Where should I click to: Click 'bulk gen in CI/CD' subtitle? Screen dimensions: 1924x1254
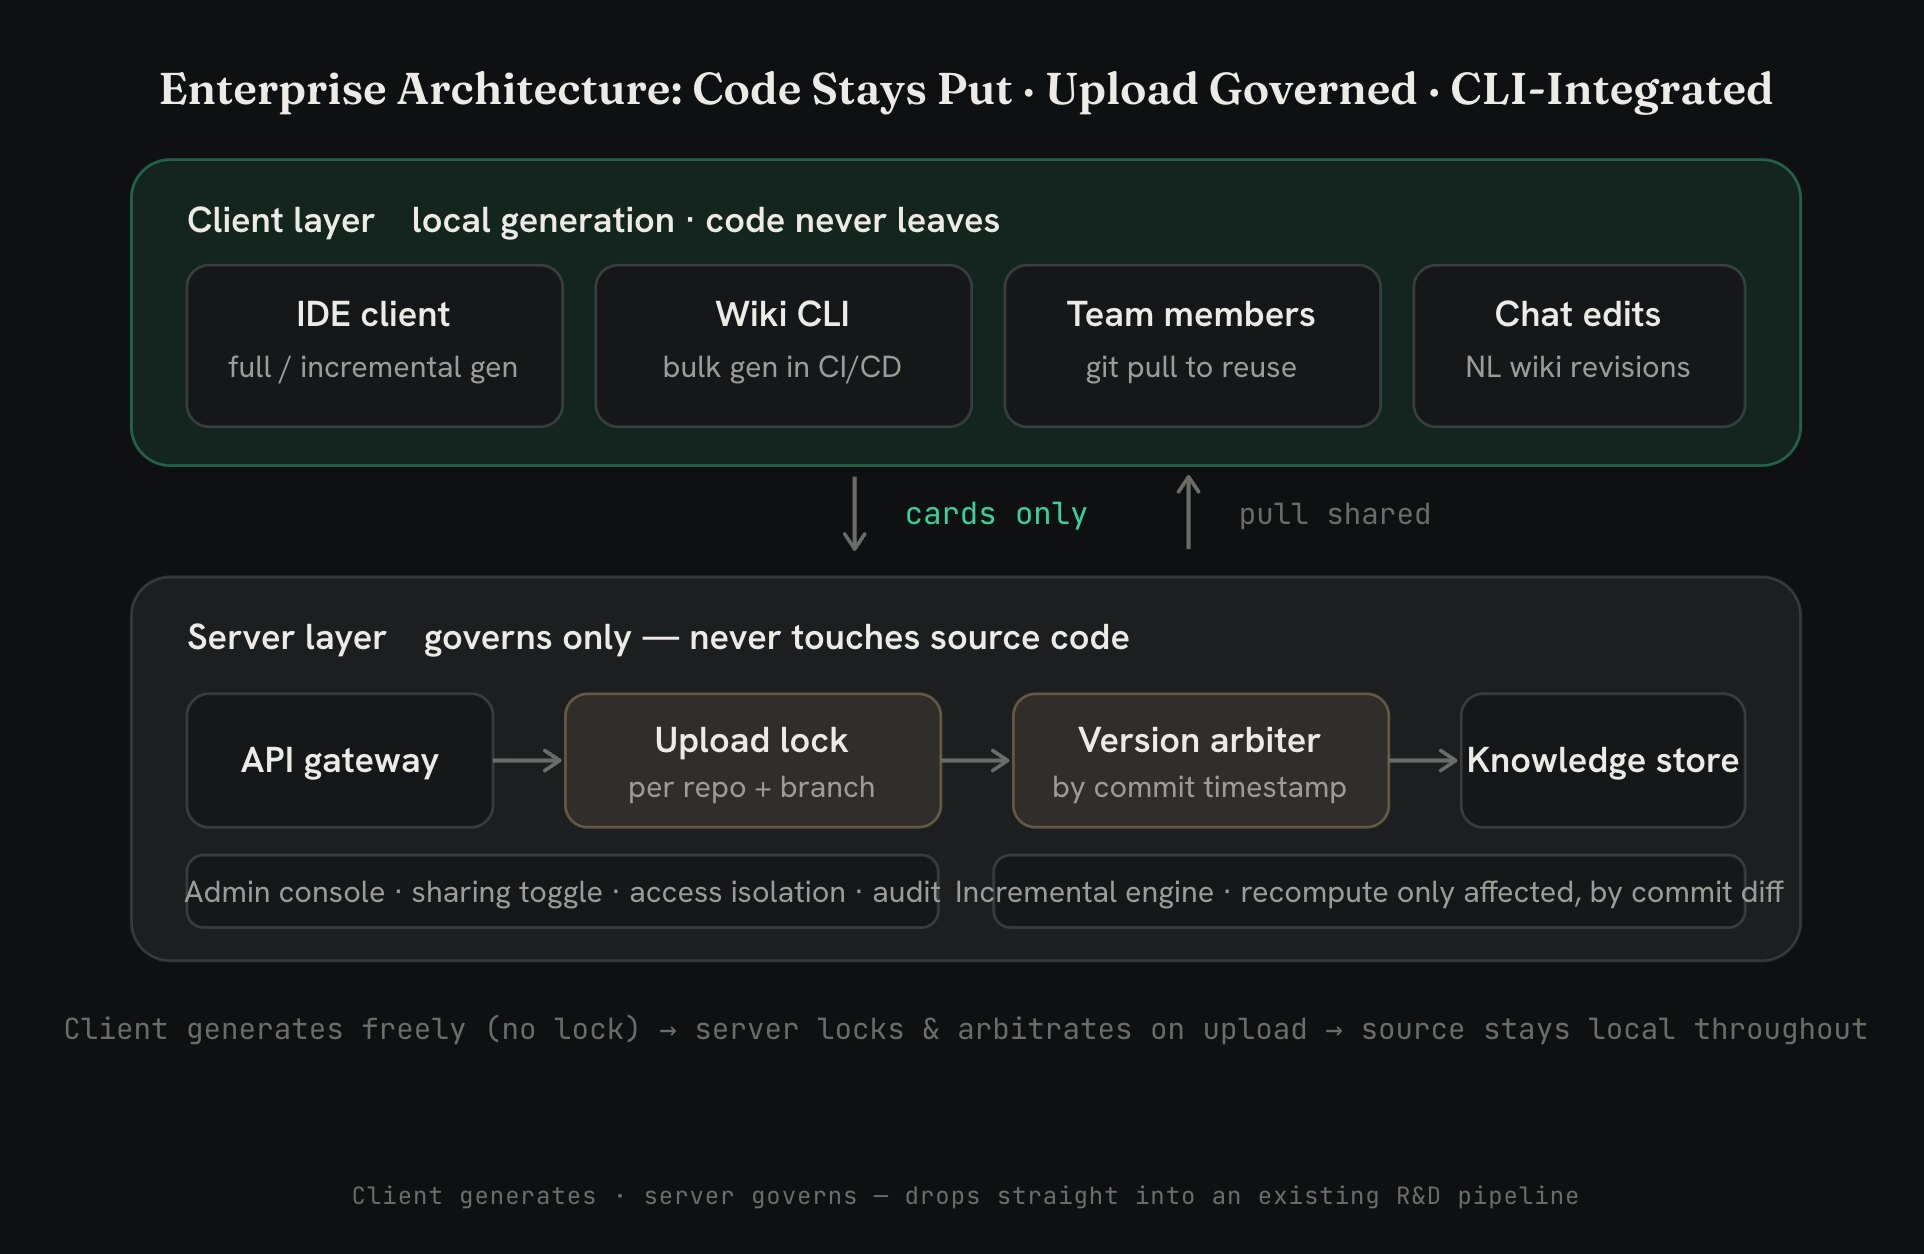click(782, 367)
